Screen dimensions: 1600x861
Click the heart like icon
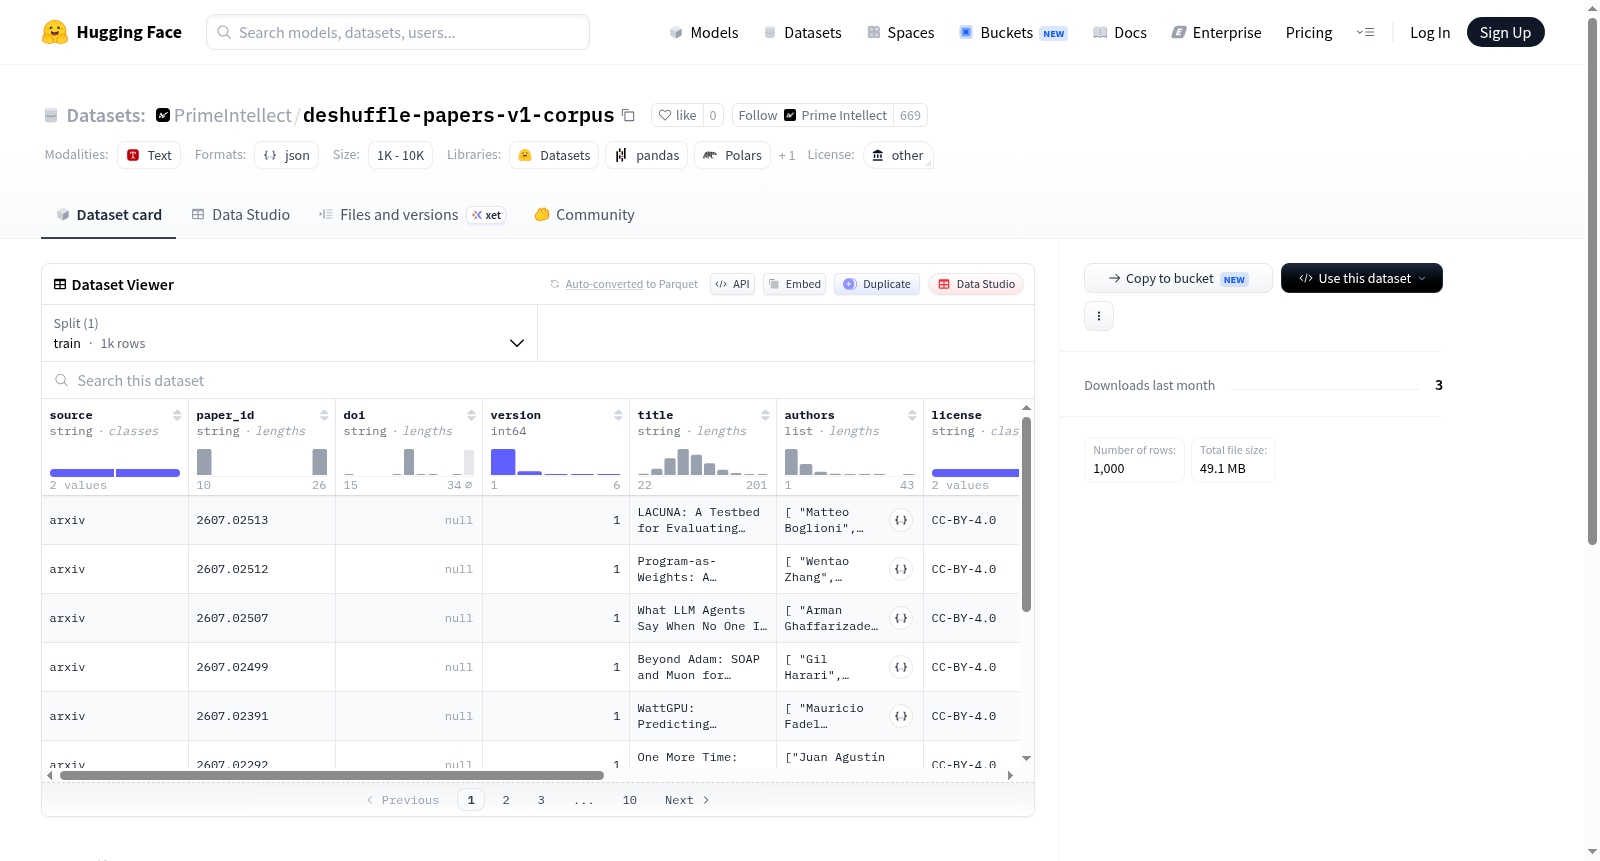pyautogui.click(x=665, y=115)
